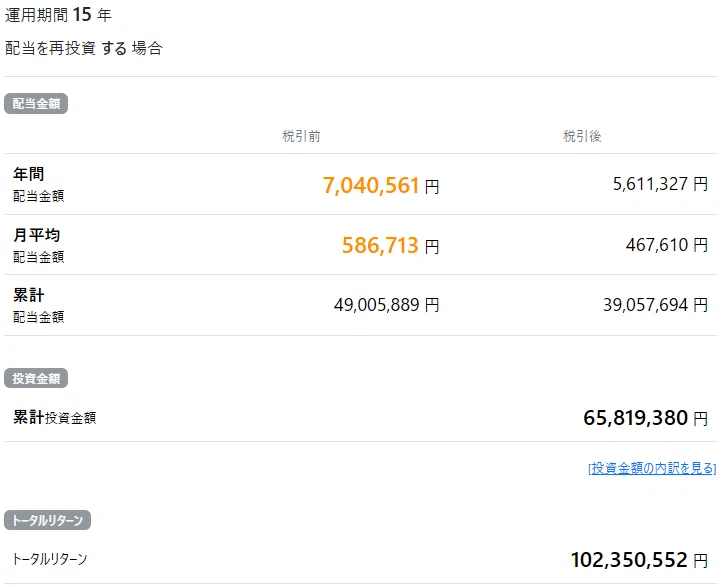Click the total return value 102,350,552
Viewport: 723px width, 587px height.
pos(630,560)
